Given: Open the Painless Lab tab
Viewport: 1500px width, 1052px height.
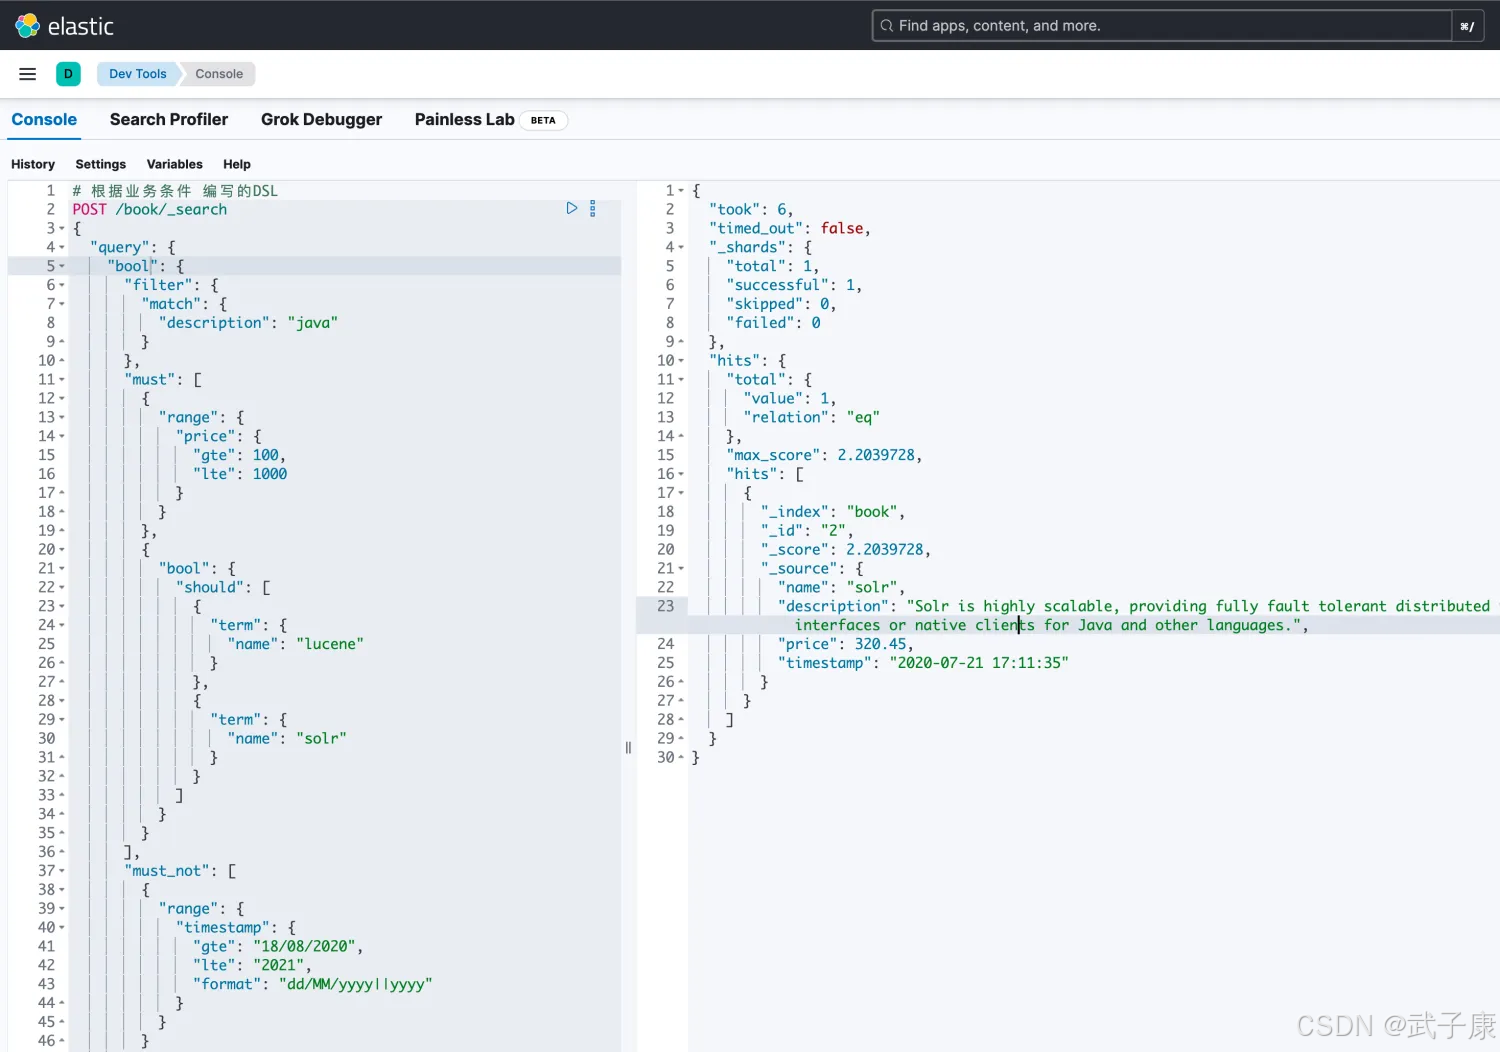Looking at the screenshot, I should pyautogui.click(x=464, y=120).
